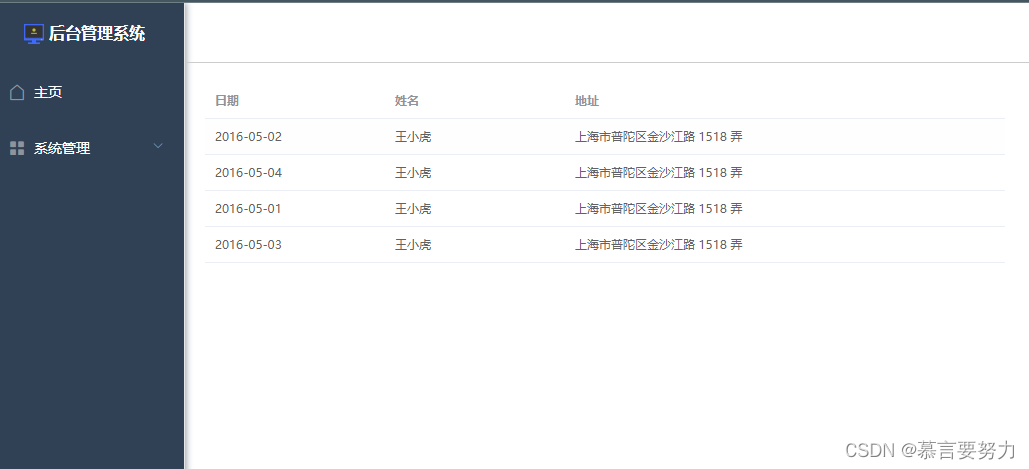Click the 地址 column header

tap(587, 101)
